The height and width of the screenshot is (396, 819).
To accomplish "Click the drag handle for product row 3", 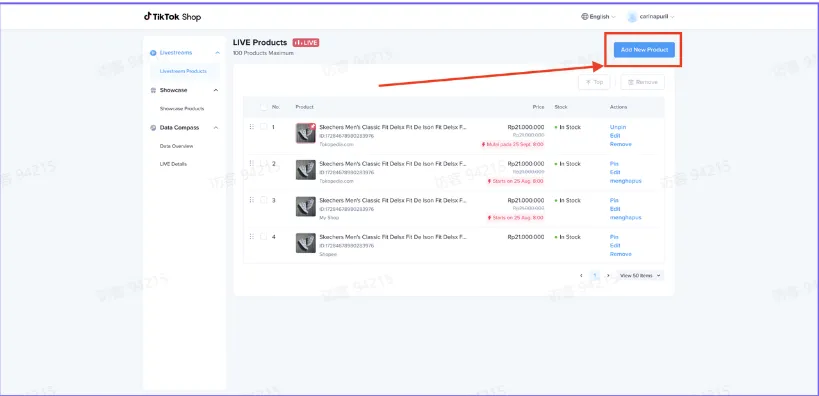I will tap(251, 200).
